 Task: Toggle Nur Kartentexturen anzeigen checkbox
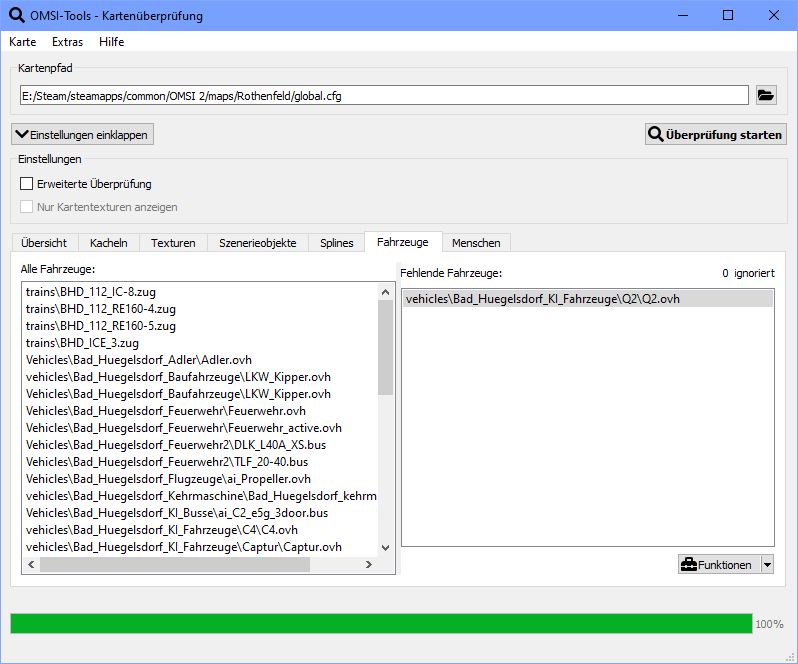pyautogui.click(x=27, y=207)
